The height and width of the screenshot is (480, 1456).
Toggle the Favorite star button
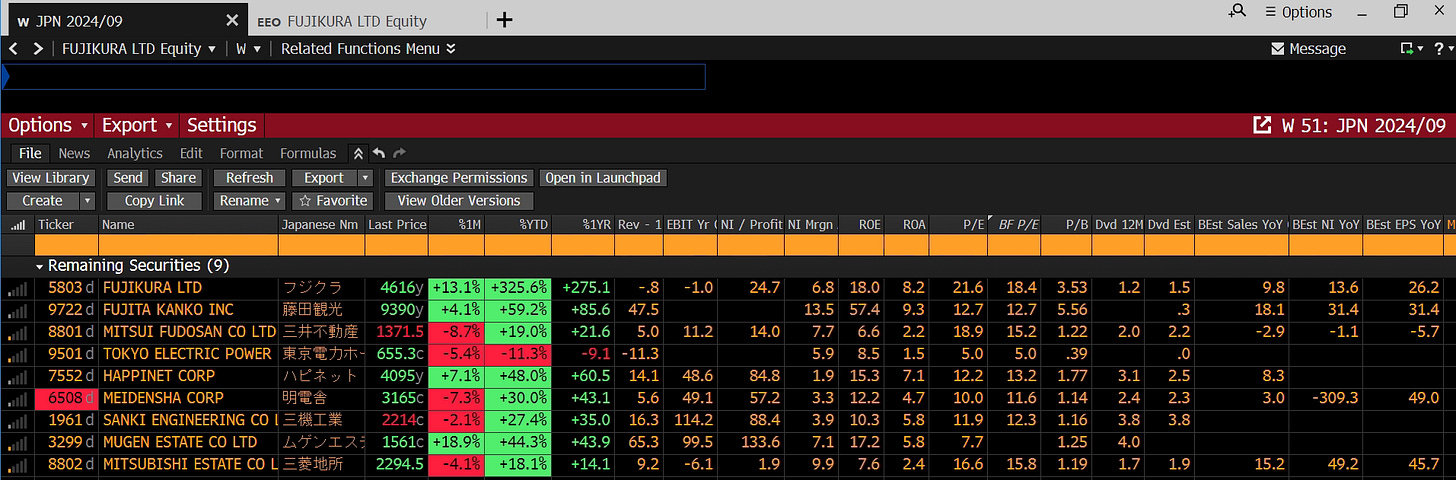(333, 200)
